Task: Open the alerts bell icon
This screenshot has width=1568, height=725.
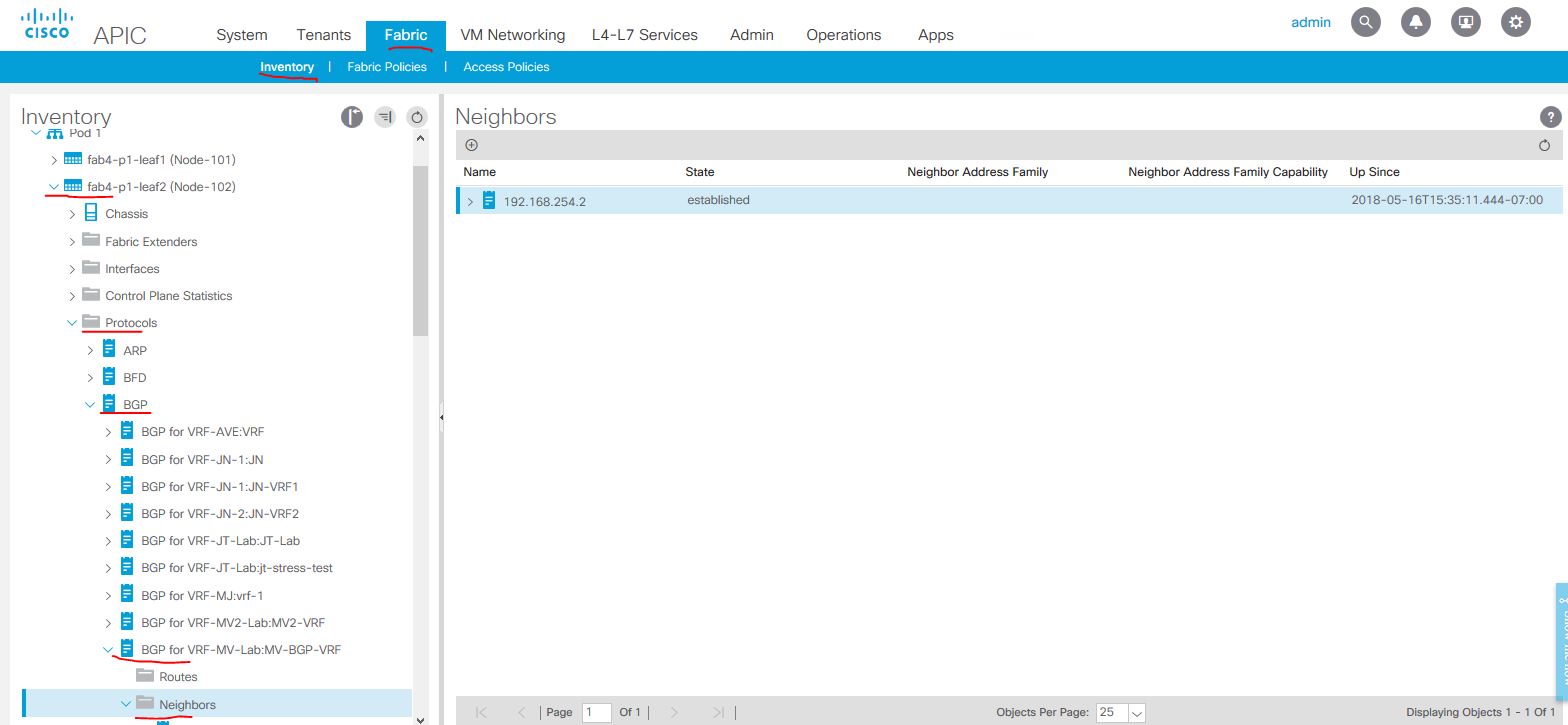Action: [x=1416, y=22]
